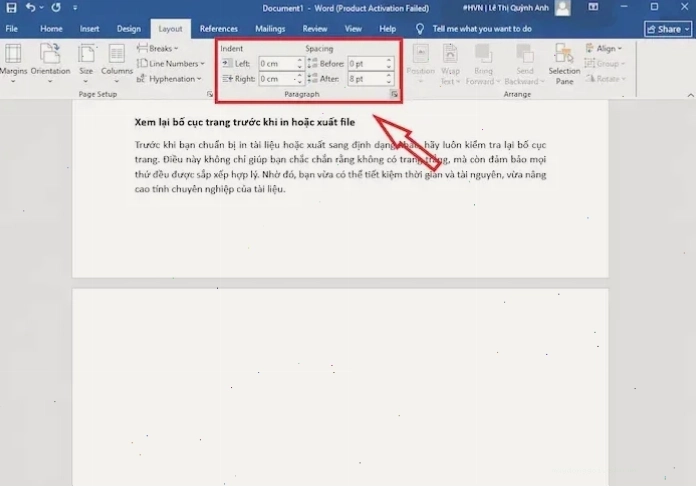Increase the Left indent with up arrow

click(300, 60)
